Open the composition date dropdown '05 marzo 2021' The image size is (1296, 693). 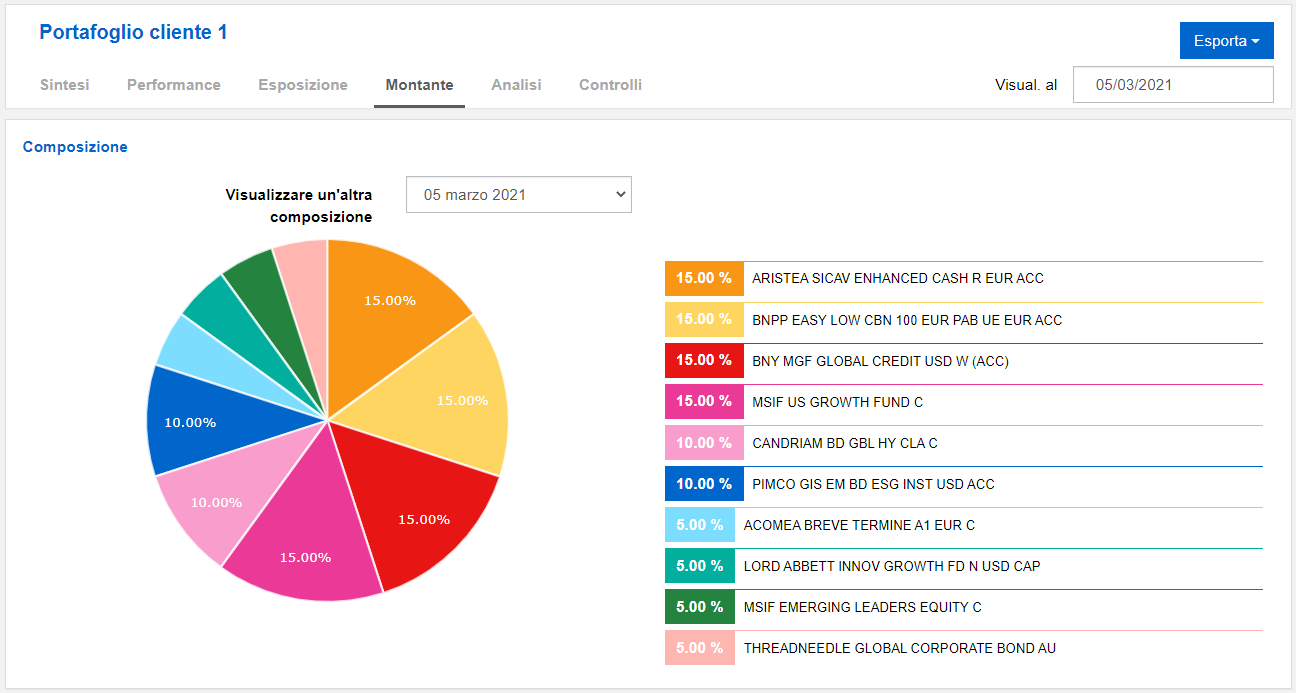click(518, 195)
